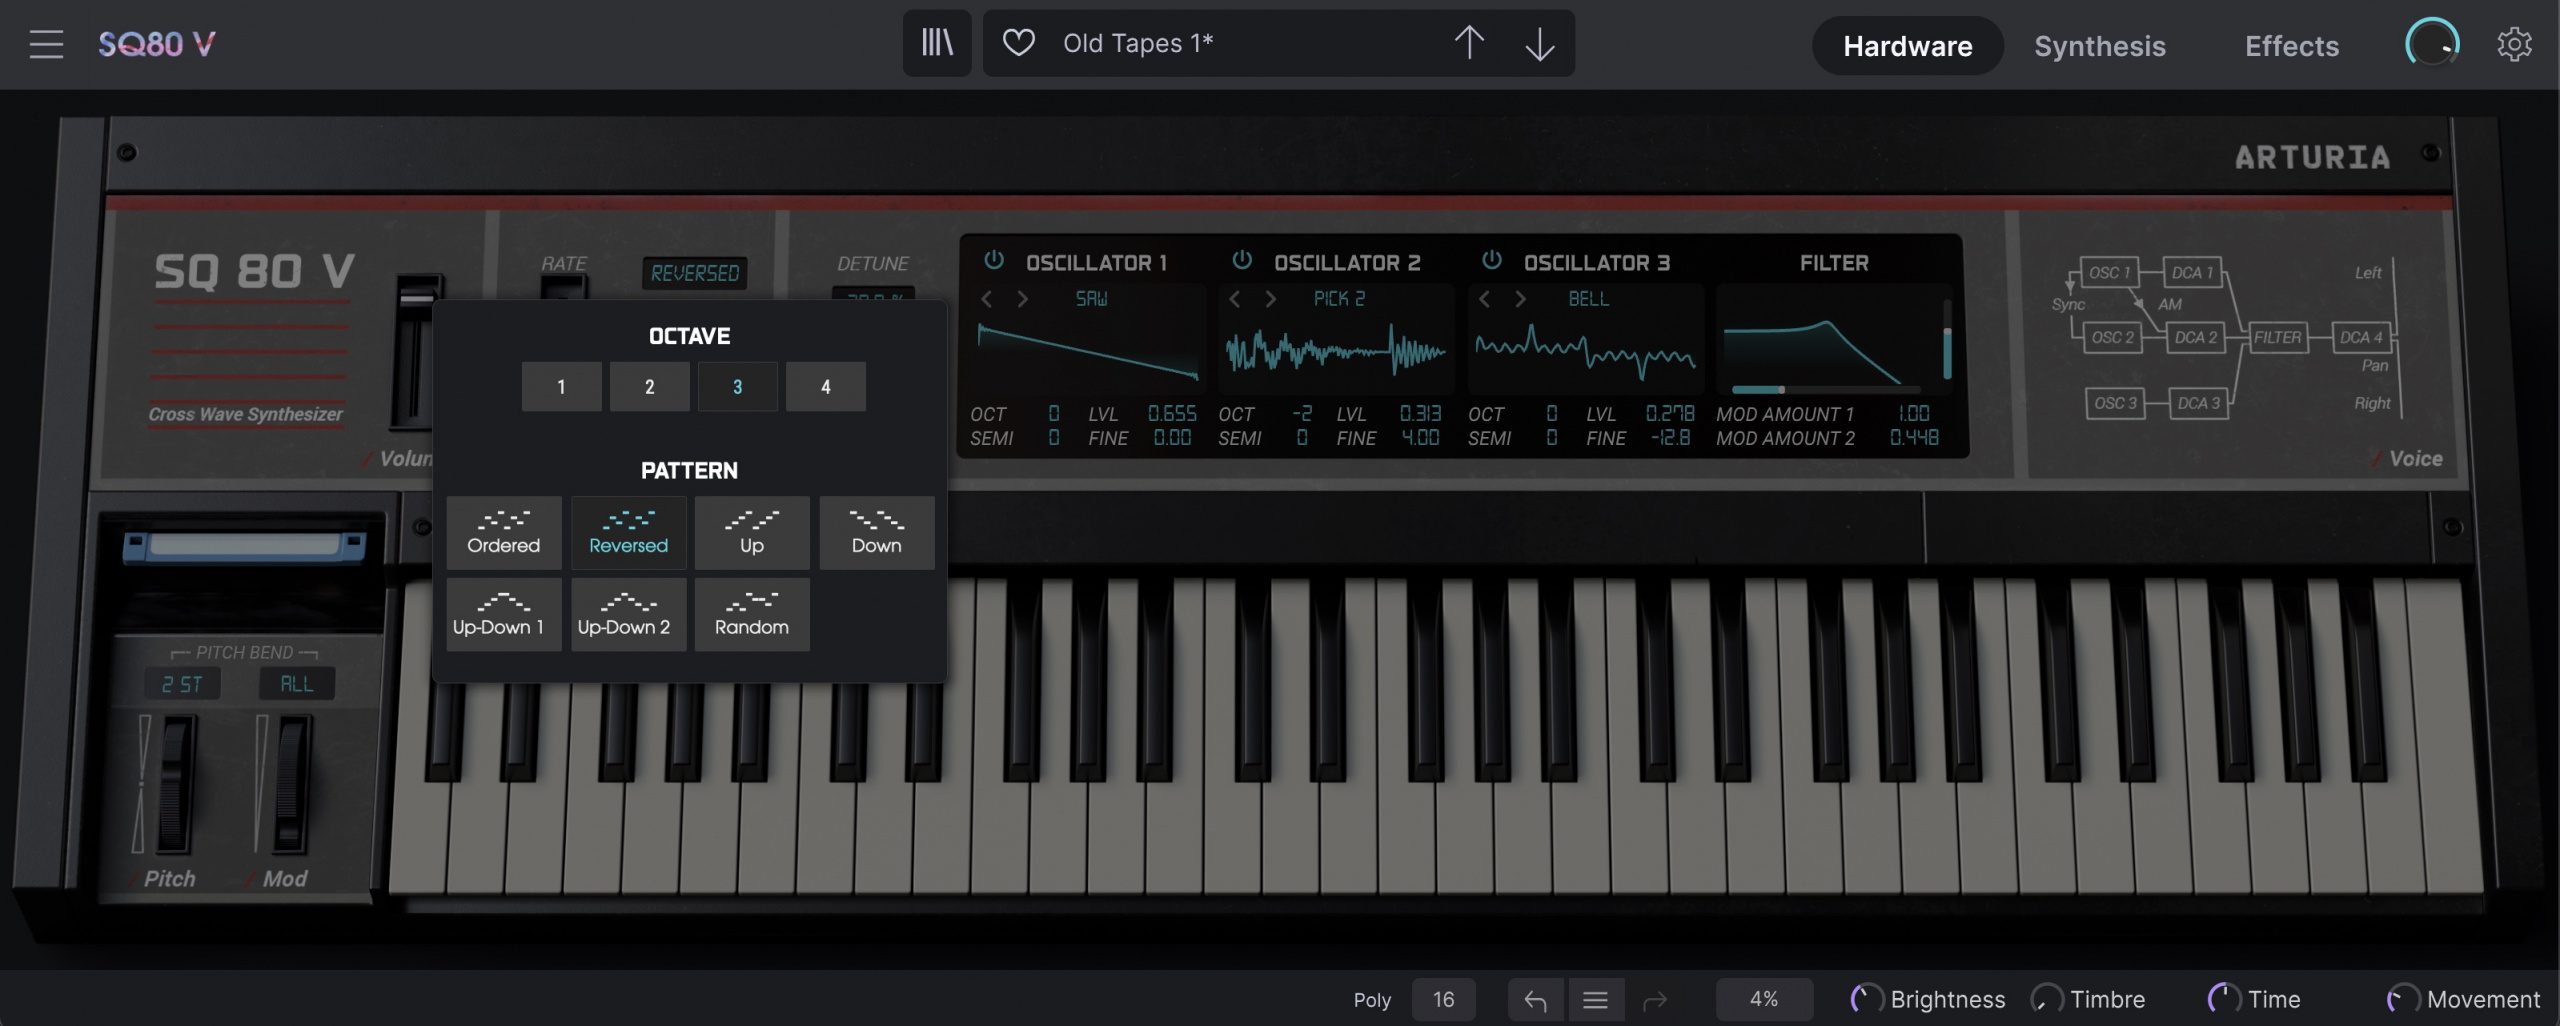Switch to the Effects tab

(x=2292, y=46)
